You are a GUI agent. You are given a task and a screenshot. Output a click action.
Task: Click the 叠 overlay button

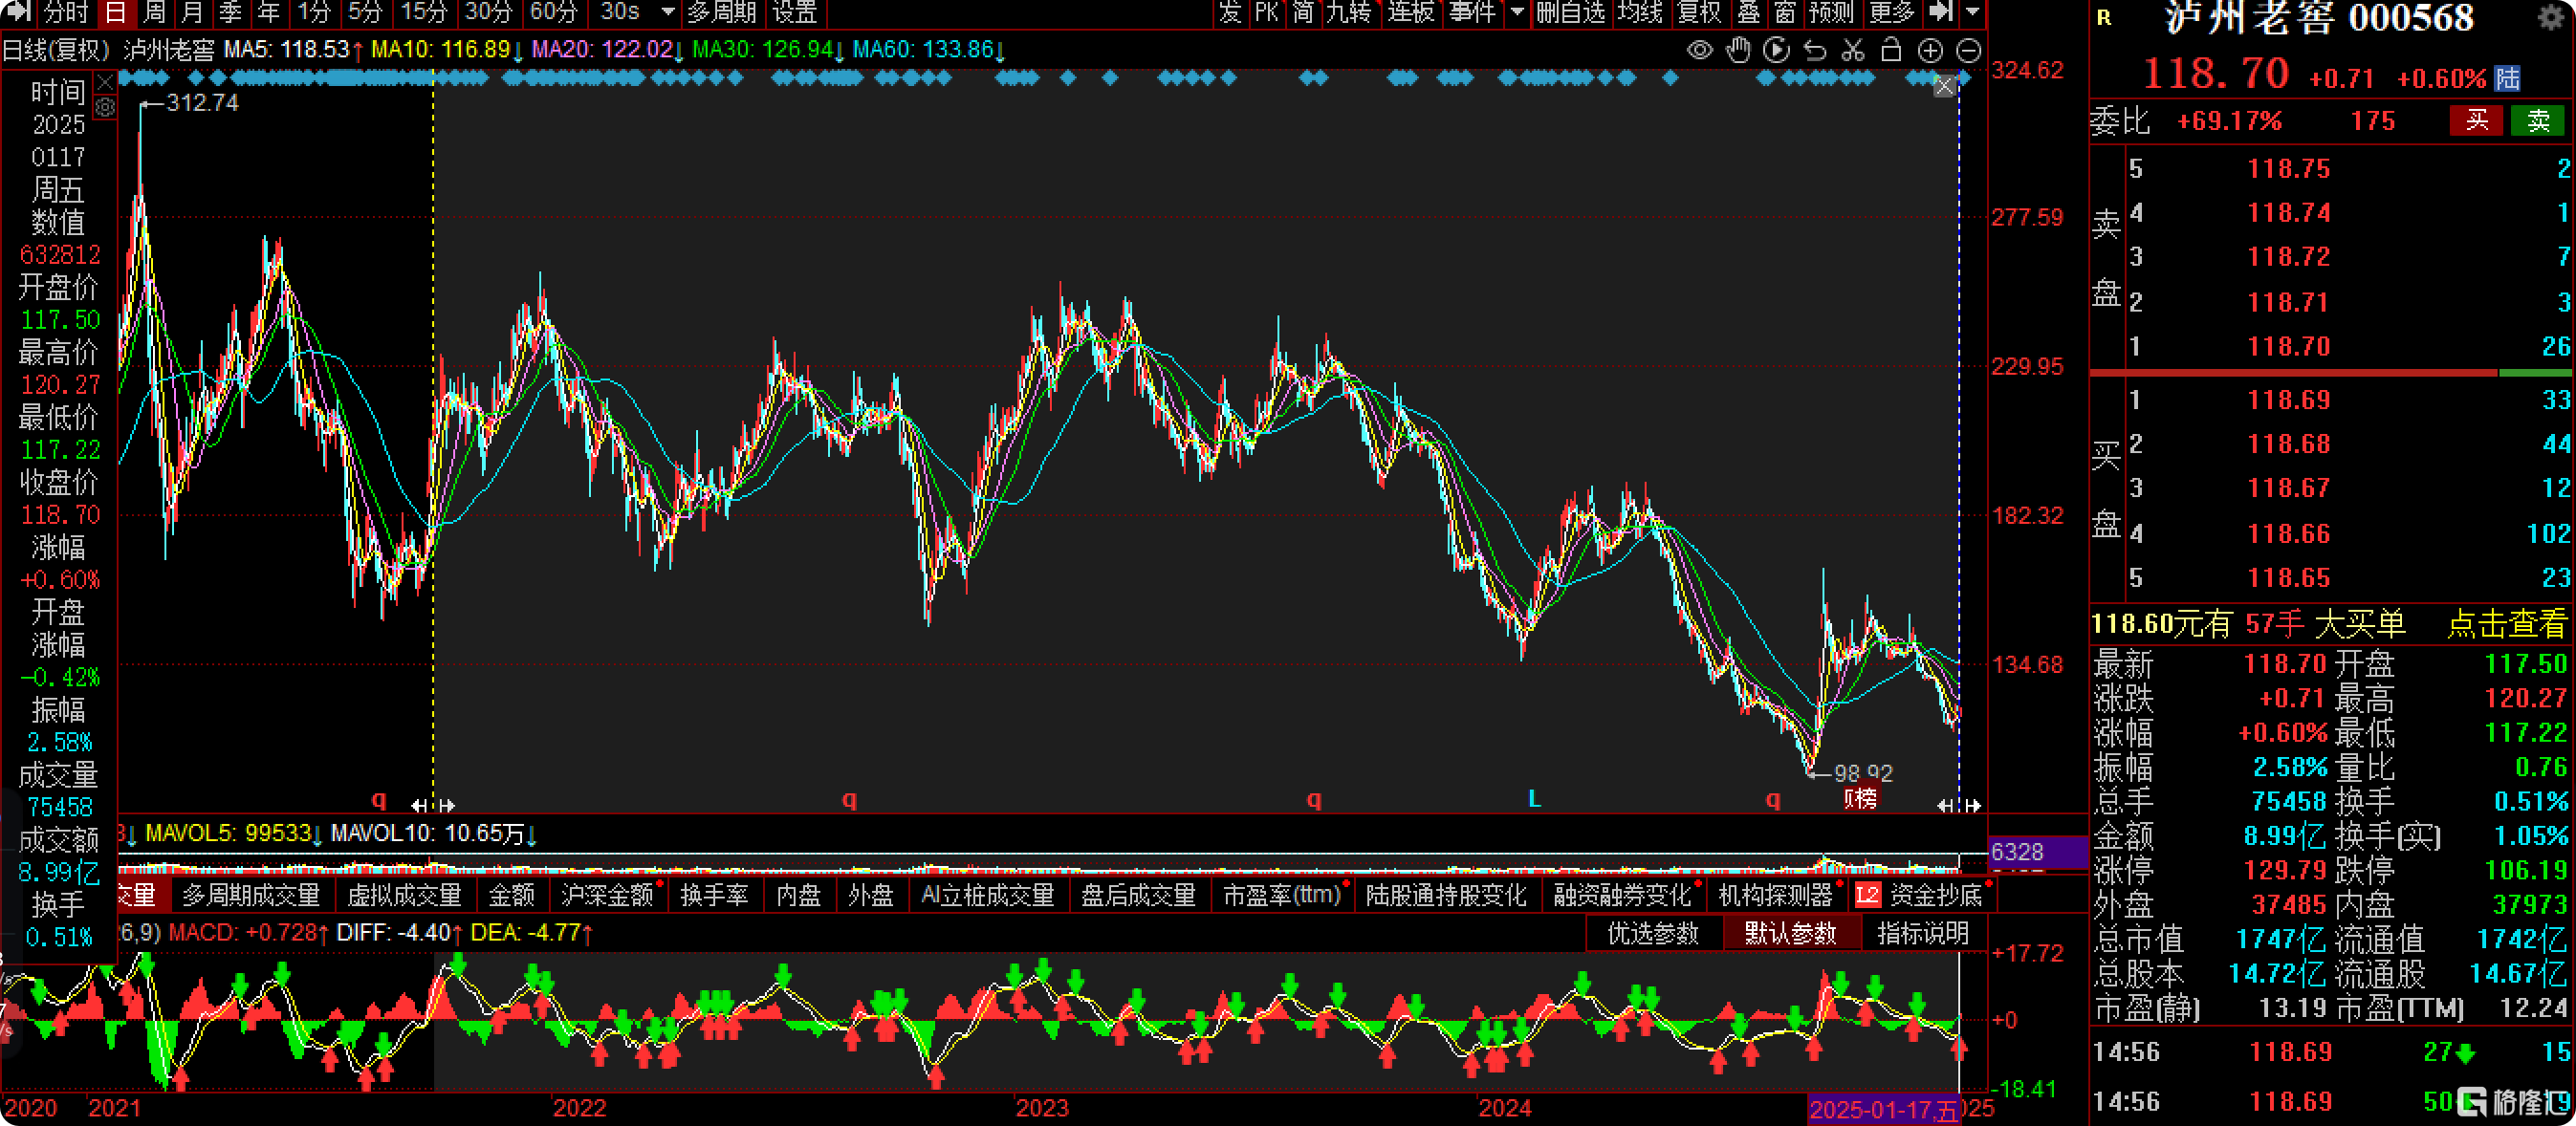pos(1749,12)
